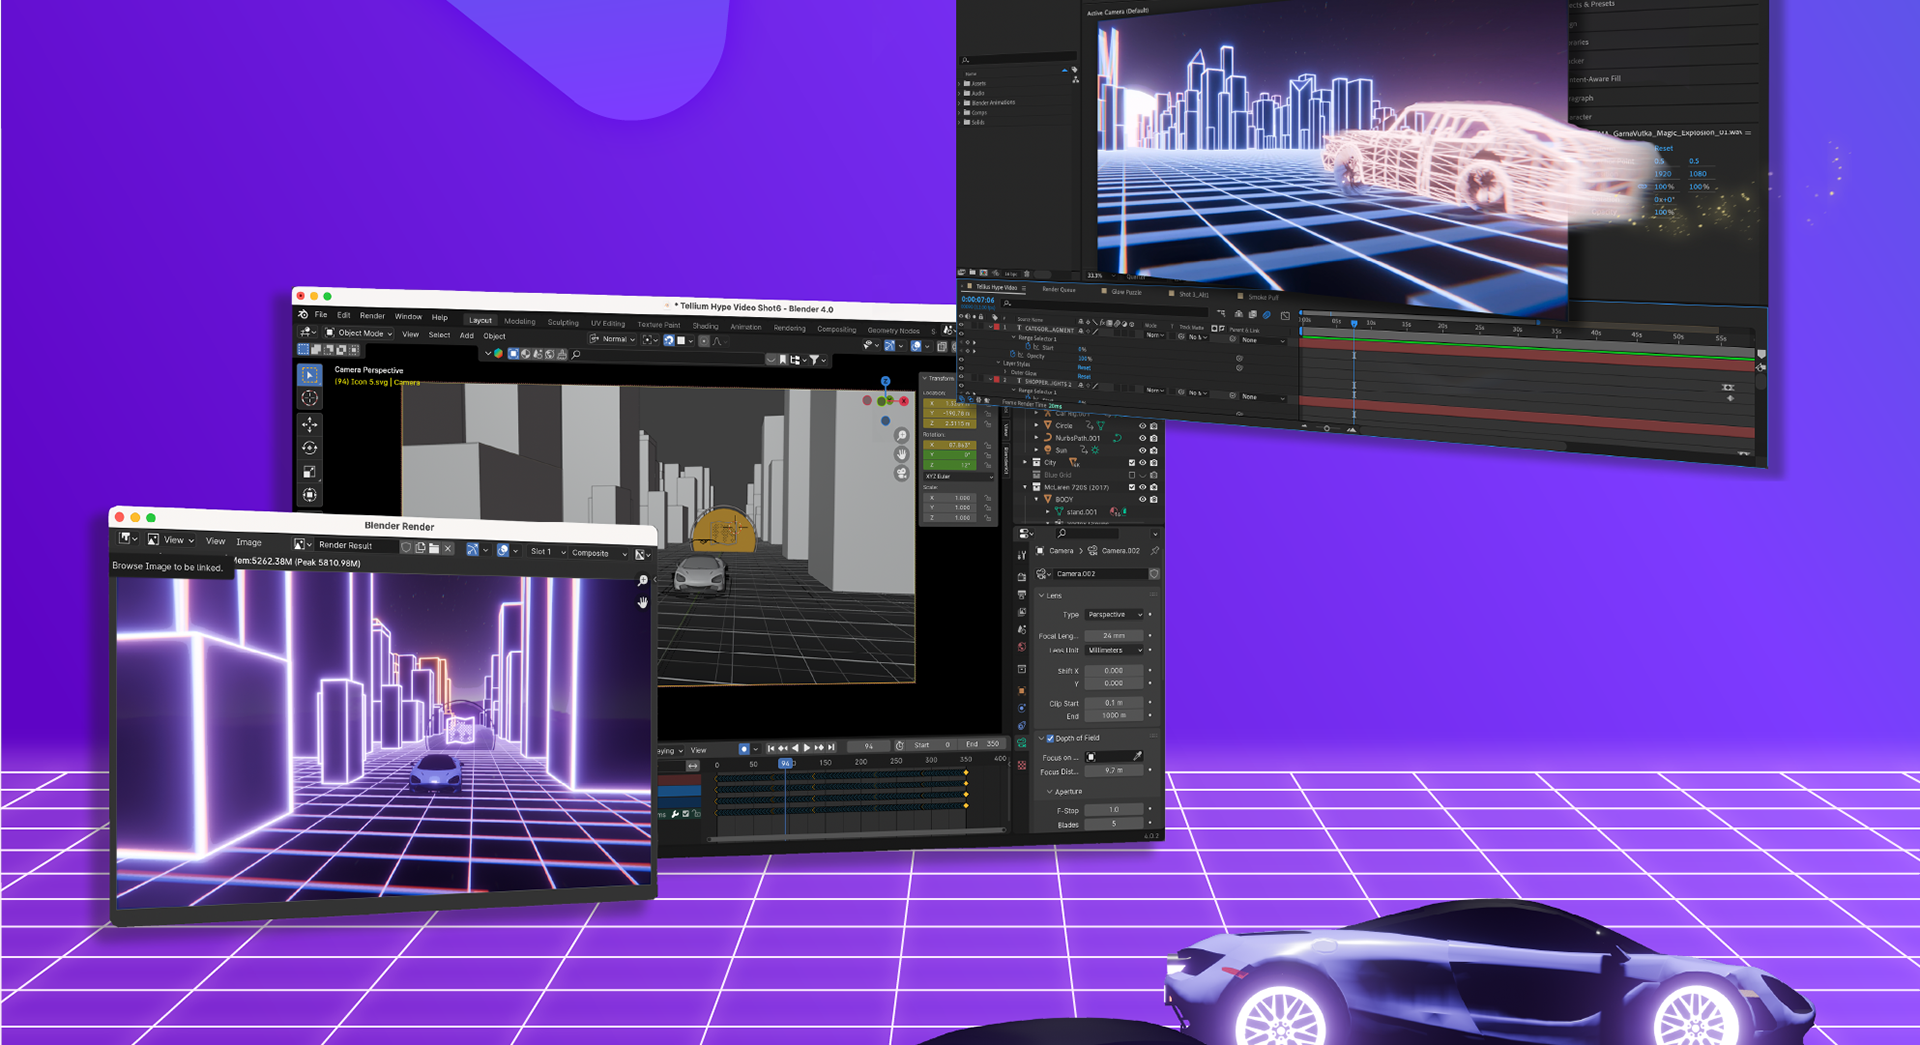Viewport: 1920px width, 1045px height.
Task: Open the Object properties orange square tab
Action: pos(1021,690)
